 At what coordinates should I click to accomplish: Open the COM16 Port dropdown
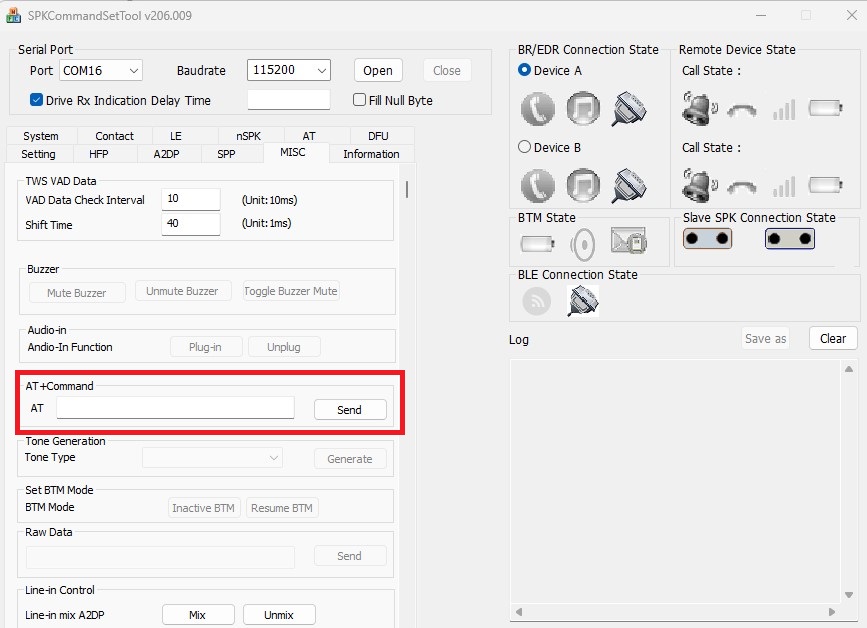pyautogui.click(x=101, y=70)
